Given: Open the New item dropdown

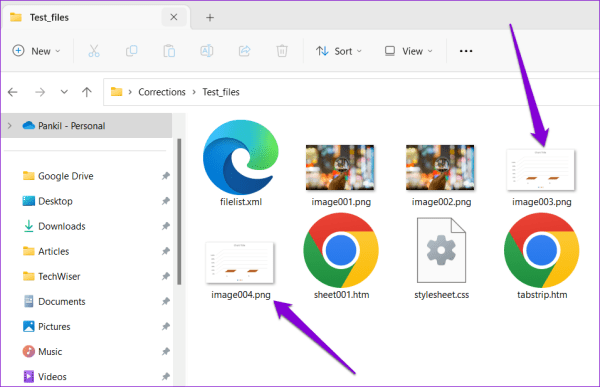Looking at the screenshot, I should [36, 51].
